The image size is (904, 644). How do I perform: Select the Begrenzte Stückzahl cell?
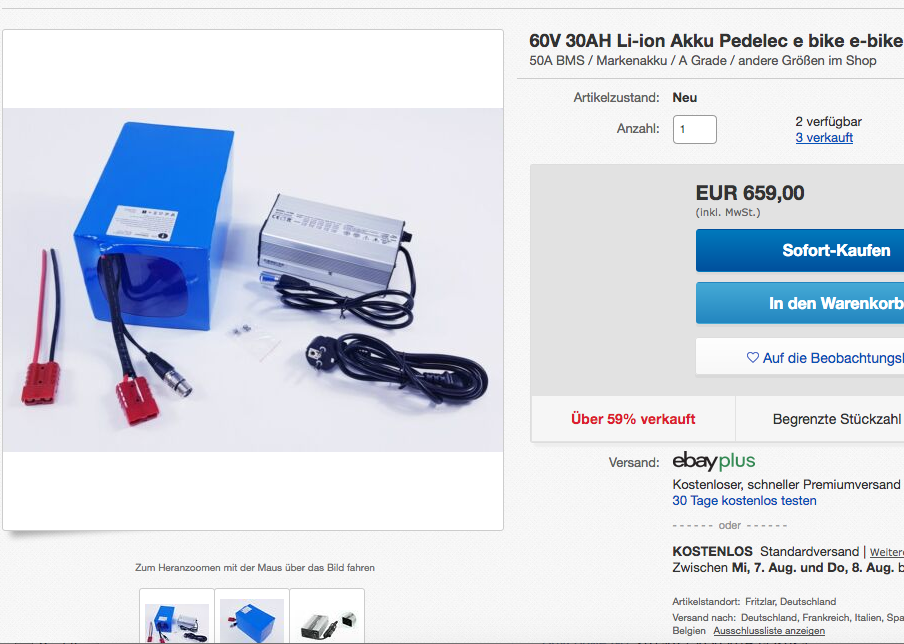pos(820,419)
